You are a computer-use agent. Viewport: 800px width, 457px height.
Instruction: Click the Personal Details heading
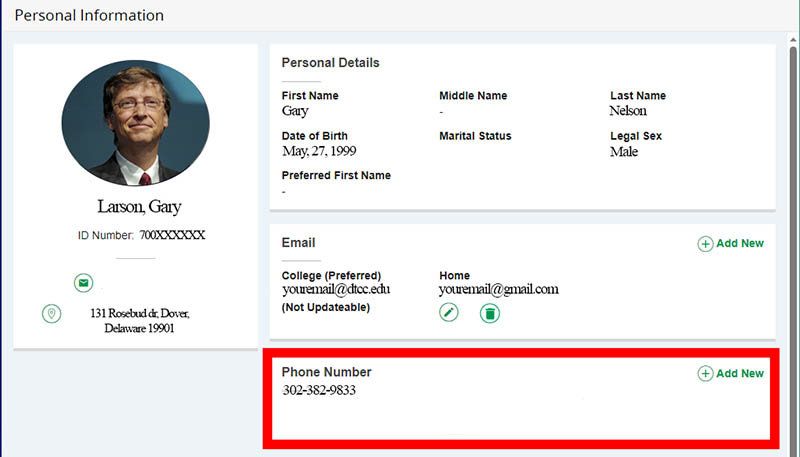331,63
